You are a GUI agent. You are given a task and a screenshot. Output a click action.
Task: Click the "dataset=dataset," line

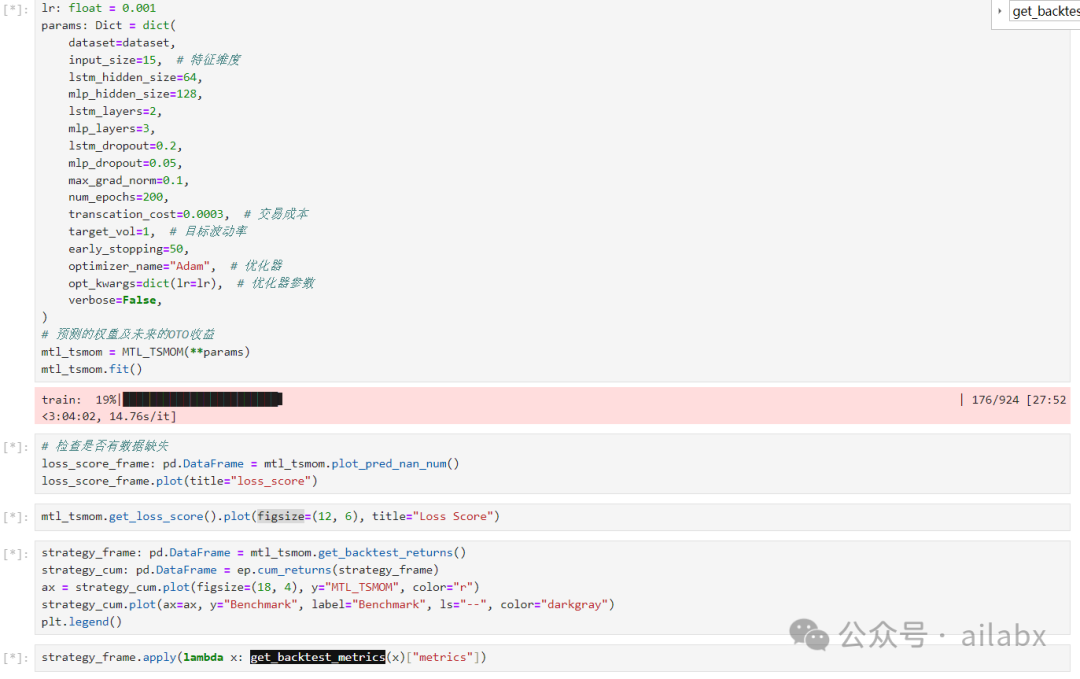[121, 43]
